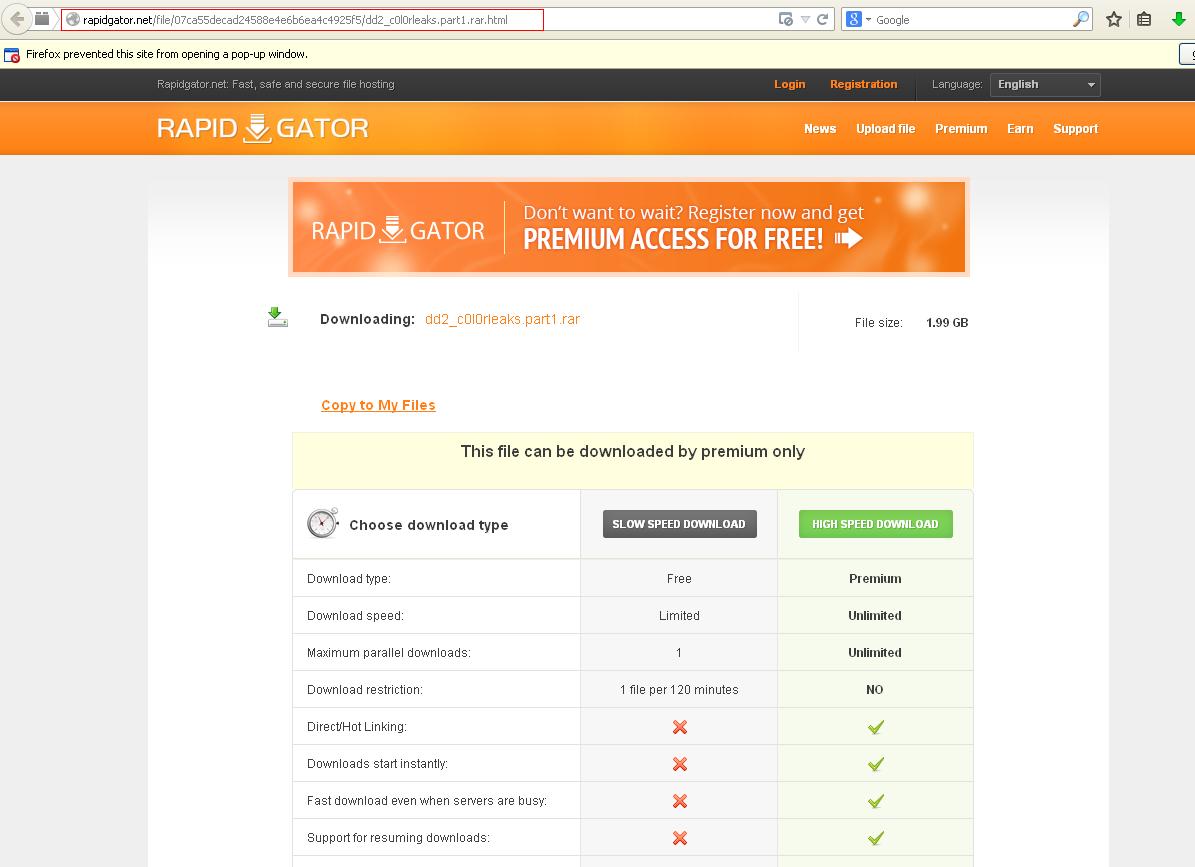Click the stopwatch icon beside Choose download type
1195x867 pixels.
point(322,523)
